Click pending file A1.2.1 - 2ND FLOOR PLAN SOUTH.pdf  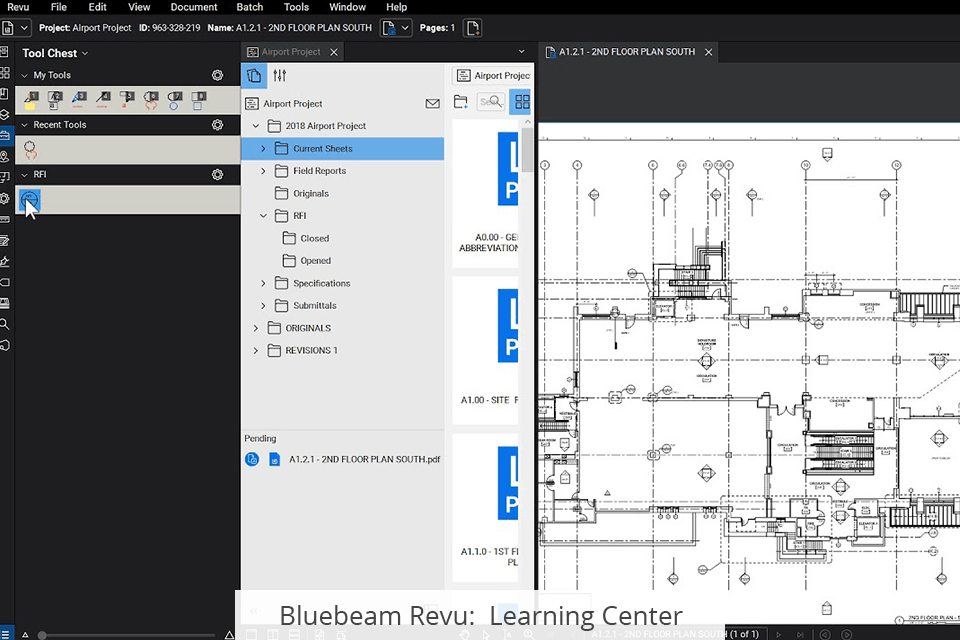pyautogui.click(x=364, y=459)
